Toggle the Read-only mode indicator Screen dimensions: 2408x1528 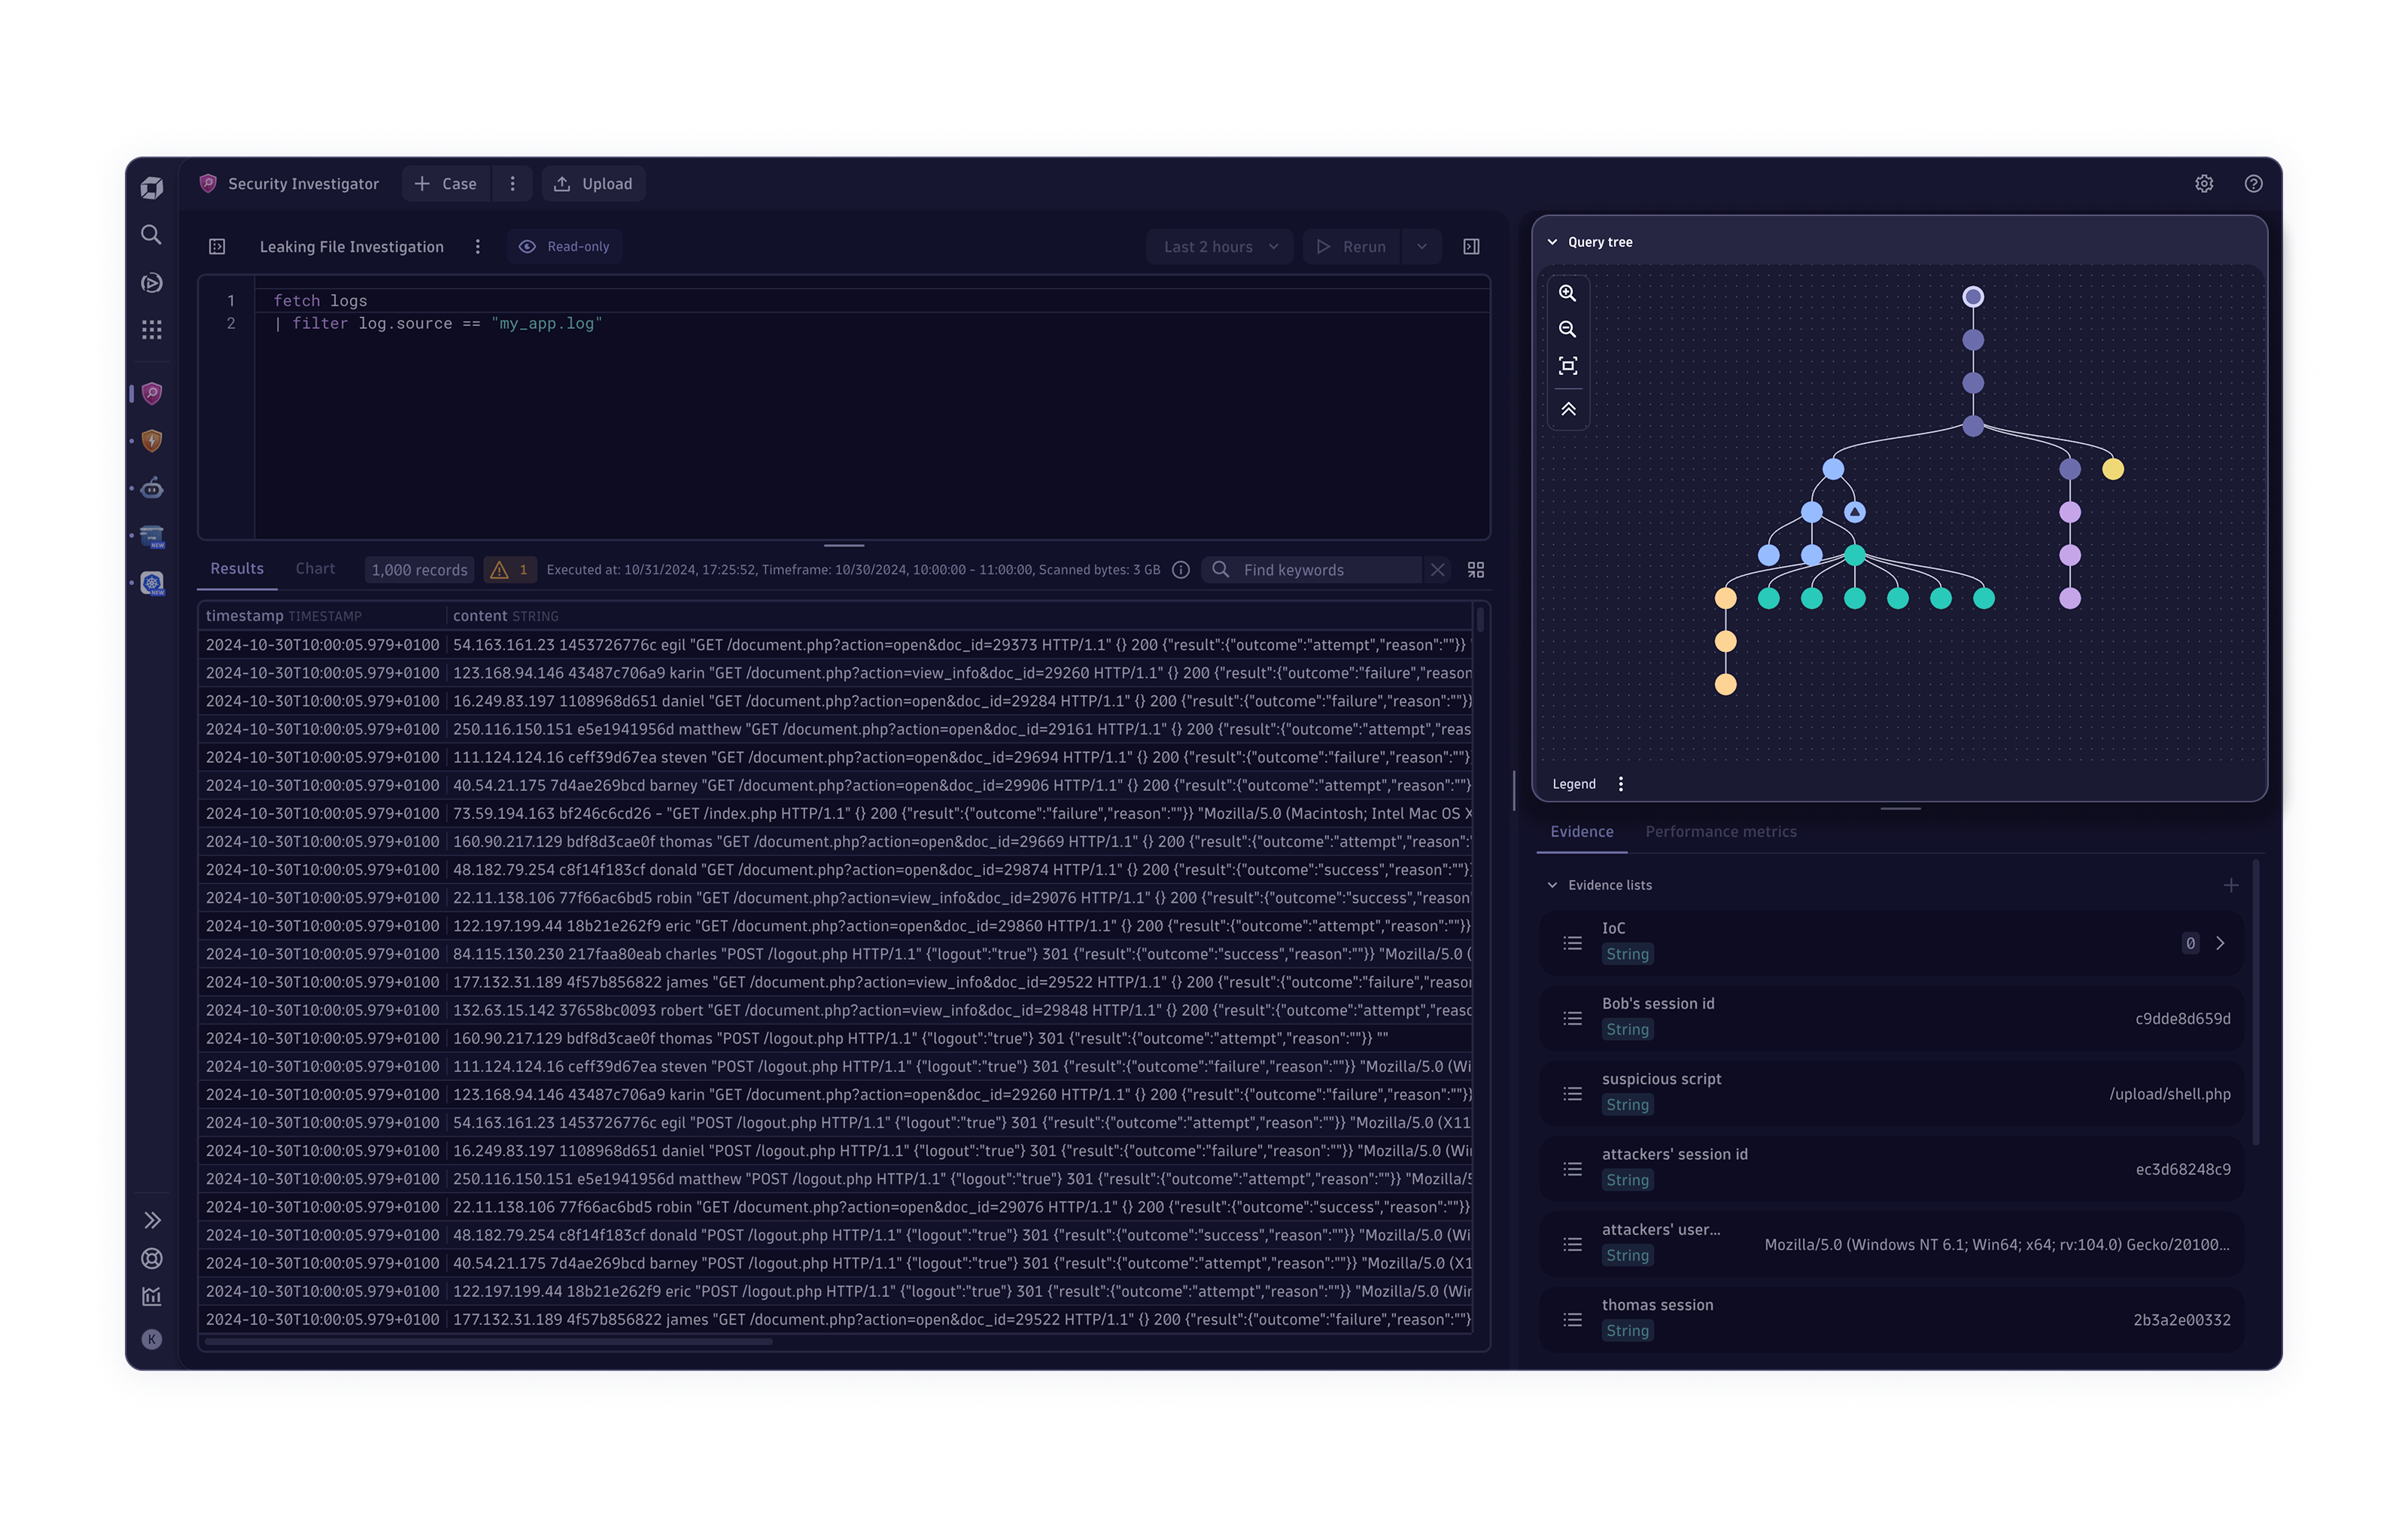click(564, 247)
